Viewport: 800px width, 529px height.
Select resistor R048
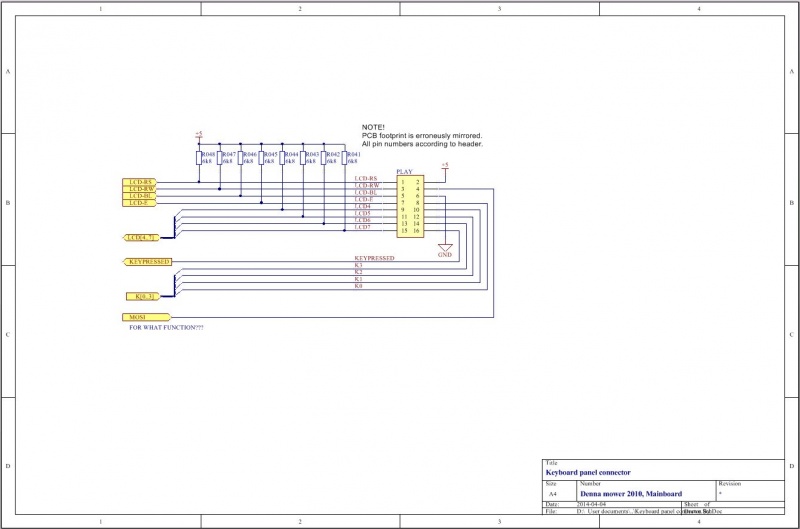pos(199,158)
